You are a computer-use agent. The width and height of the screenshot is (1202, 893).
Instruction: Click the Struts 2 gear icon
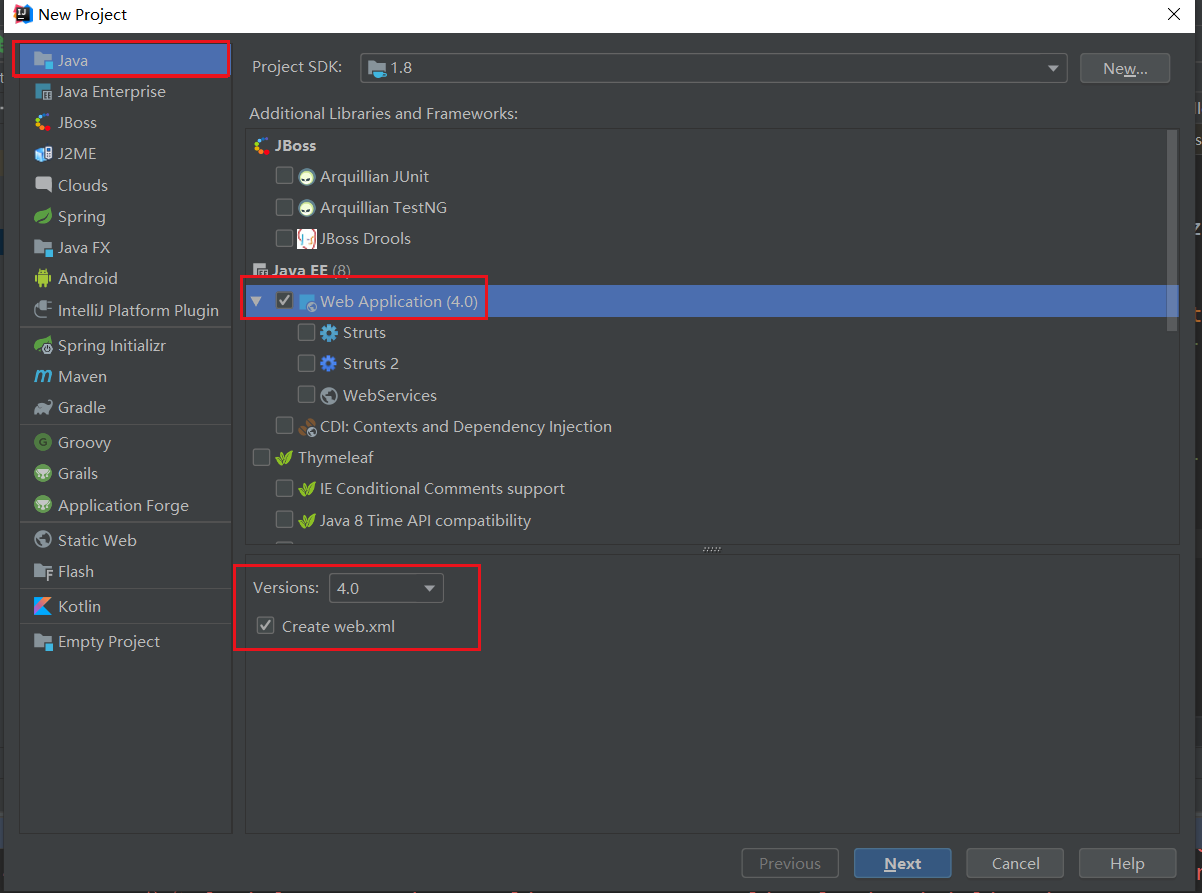(x=329, y=363)
